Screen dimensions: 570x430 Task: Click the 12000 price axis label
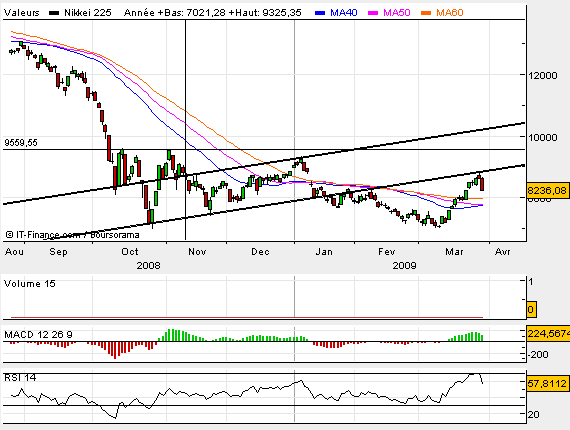(543, 76)
